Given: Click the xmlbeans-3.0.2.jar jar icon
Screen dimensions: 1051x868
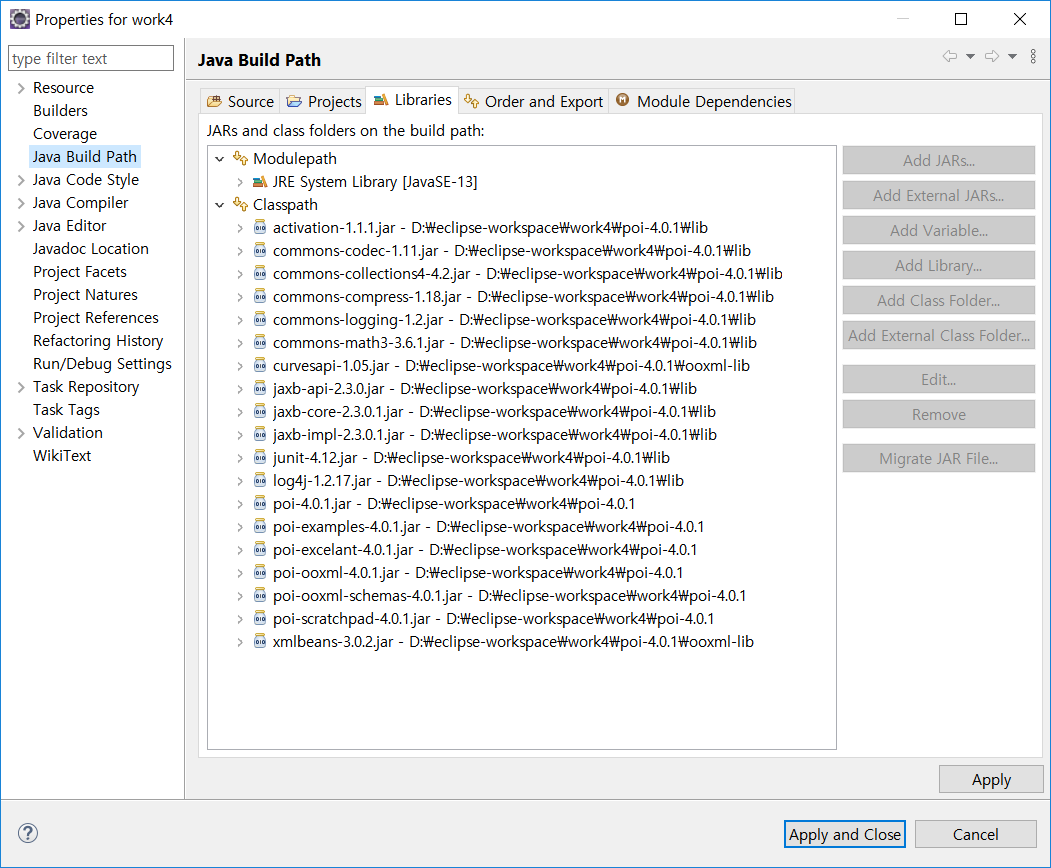Looking at the screenshot, I should (x=260, y=641).
